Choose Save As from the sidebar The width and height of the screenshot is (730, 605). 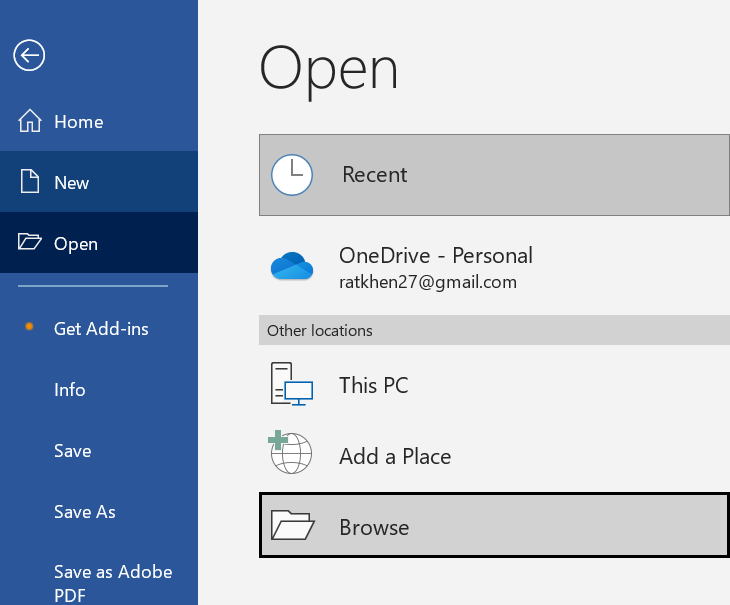coord(85,512)
